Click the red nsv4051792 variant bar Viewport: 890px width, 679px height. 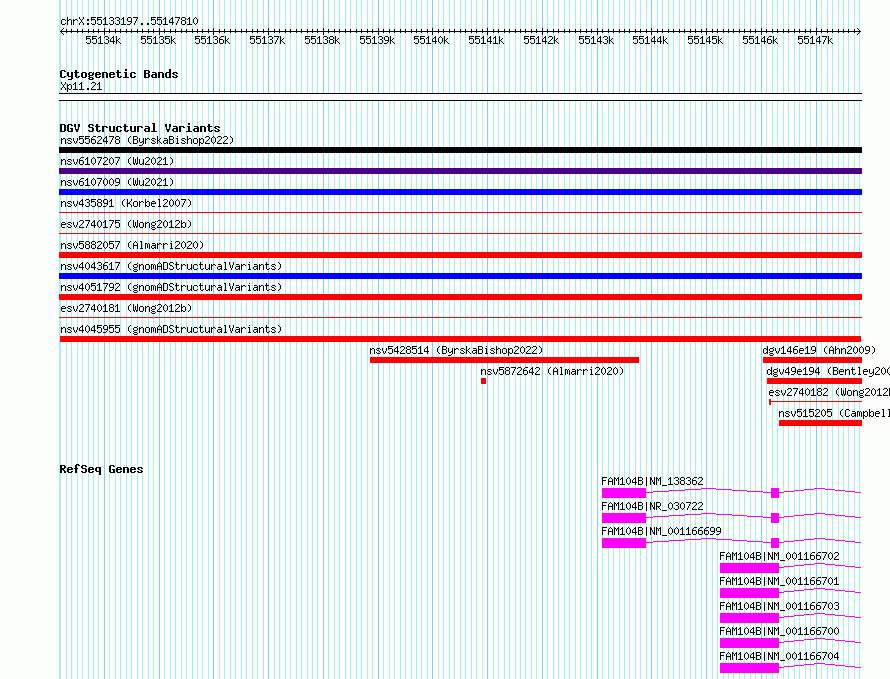pos(460,297)
